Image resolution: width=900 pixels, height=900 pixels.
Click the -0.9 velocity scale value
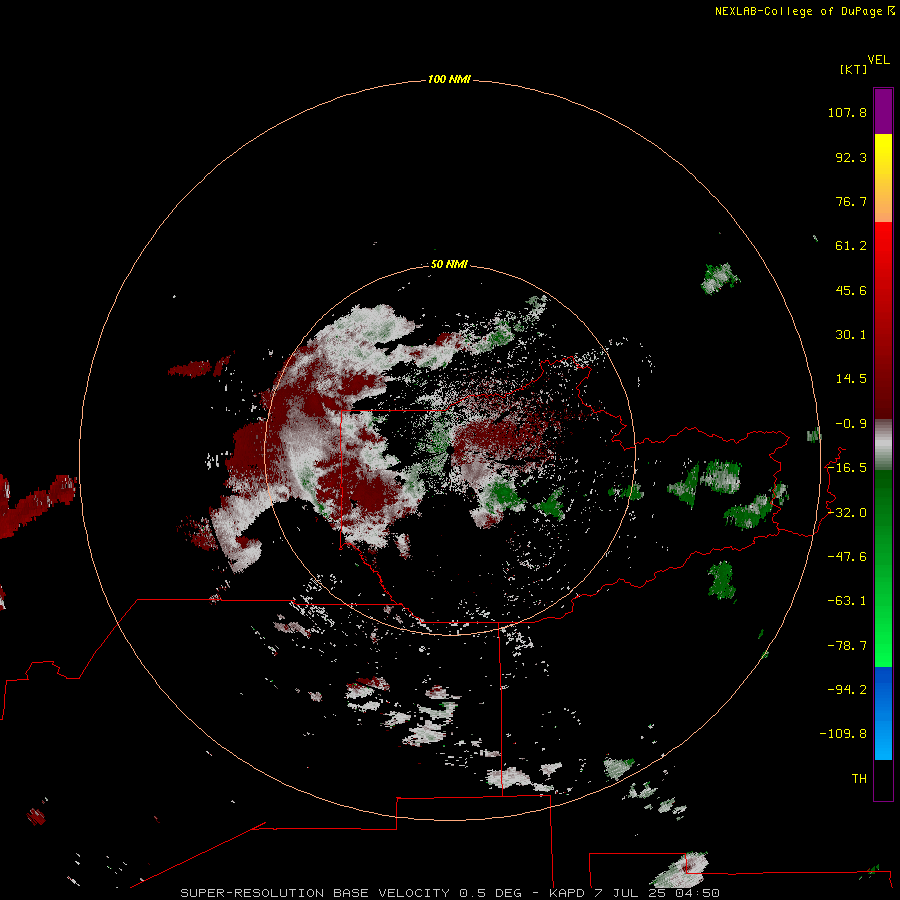coord(851,424)
